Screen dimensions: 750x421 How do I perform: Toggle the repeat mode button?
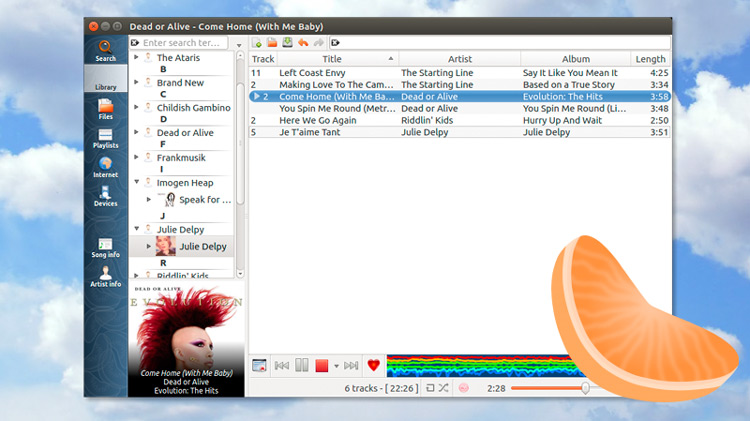pyautogui.click(x=429, y=387)
